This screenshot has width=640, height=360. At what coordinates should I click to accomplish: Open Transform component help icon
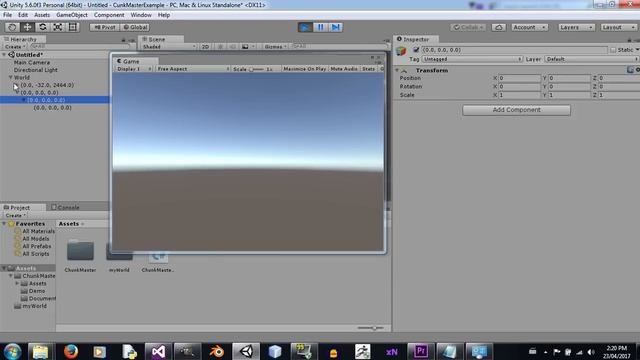pyautogui.click(x=630, y=70)
